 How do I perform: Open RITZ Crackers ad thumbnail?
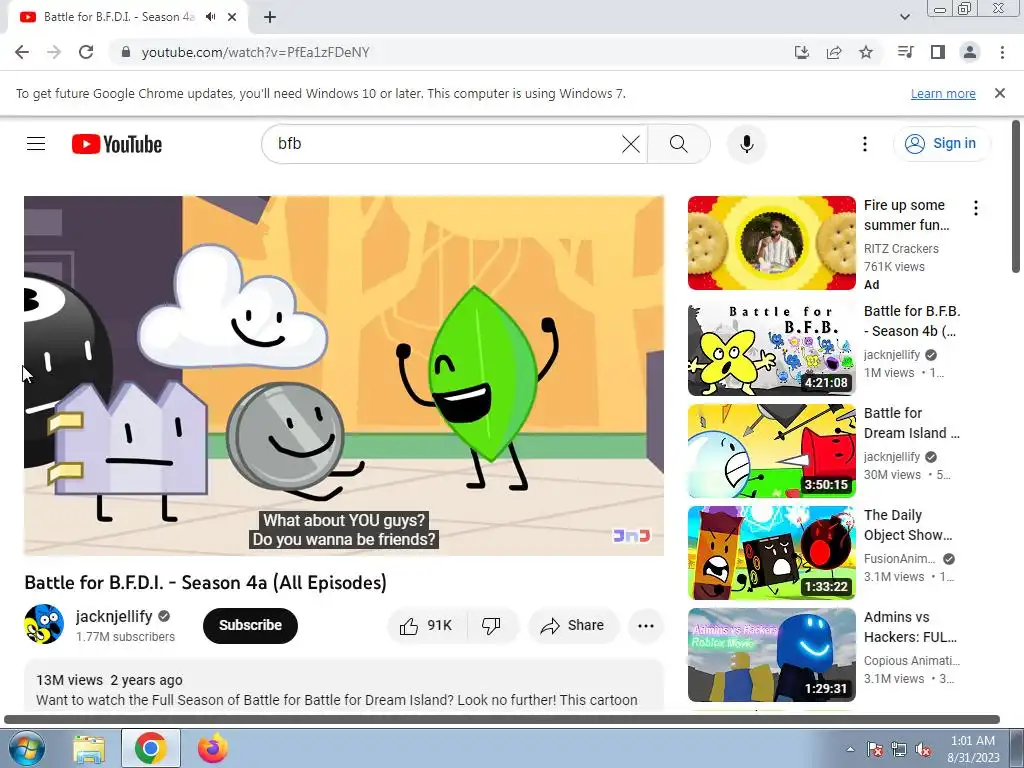[771, 243]
